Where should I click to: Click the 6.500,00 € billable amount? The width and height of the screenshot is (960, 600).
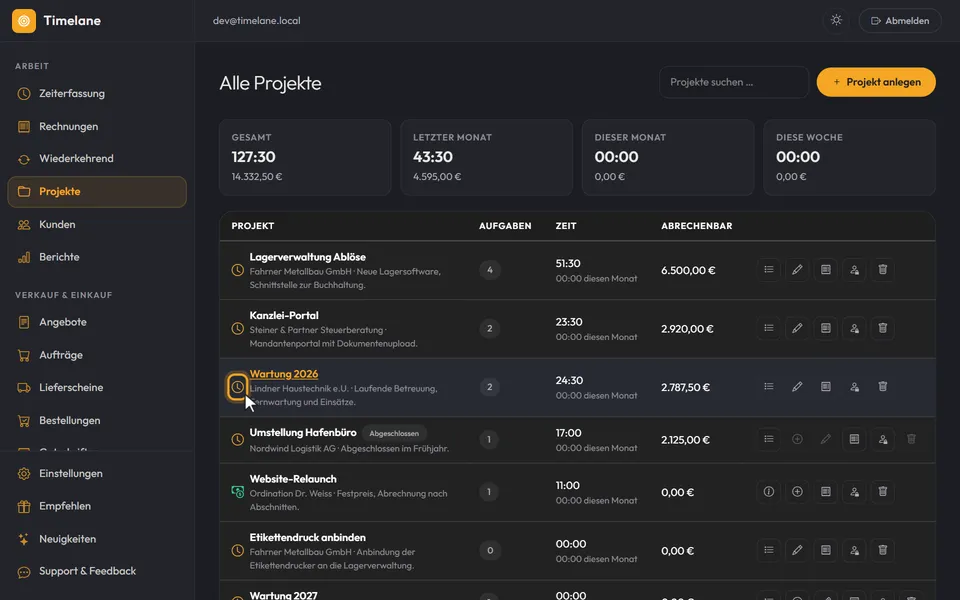tap(688, 270)
